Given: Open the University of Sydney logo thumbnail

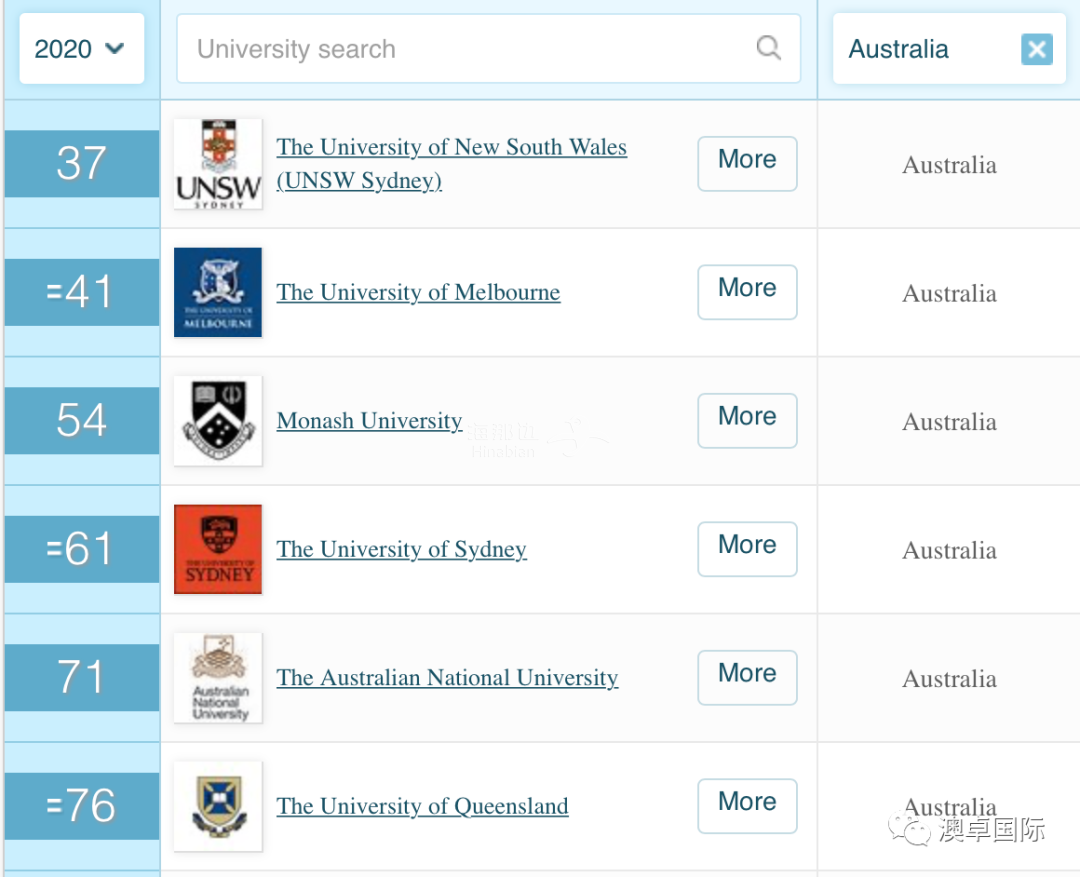Looking at the screenshot, I should [218, 549].
